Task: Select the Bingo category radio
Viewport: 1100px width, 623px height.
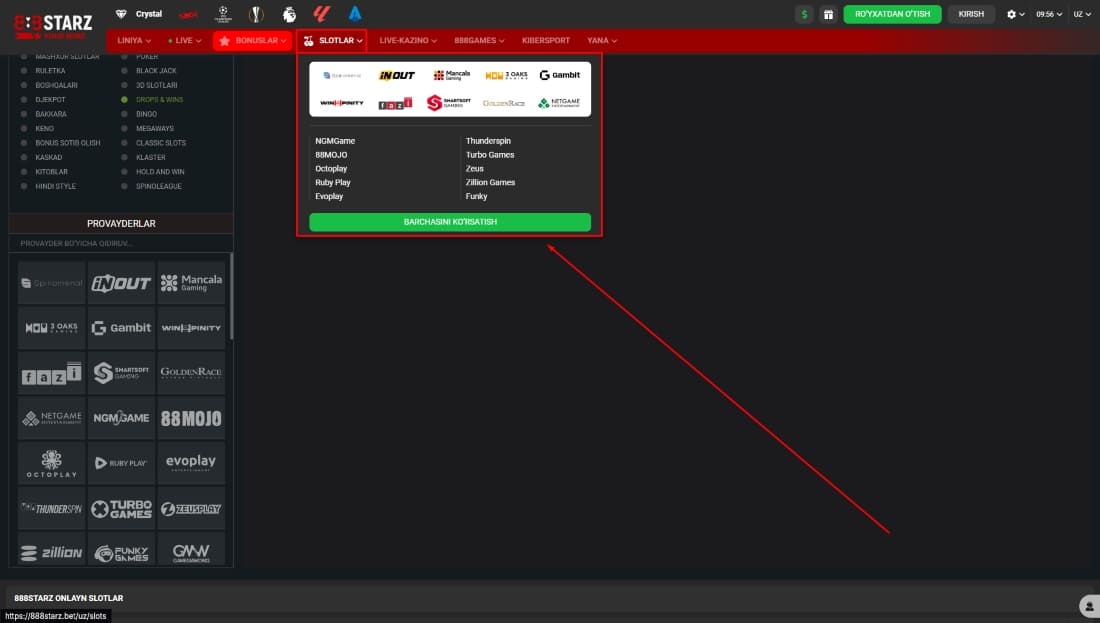Action: point(124,114)
